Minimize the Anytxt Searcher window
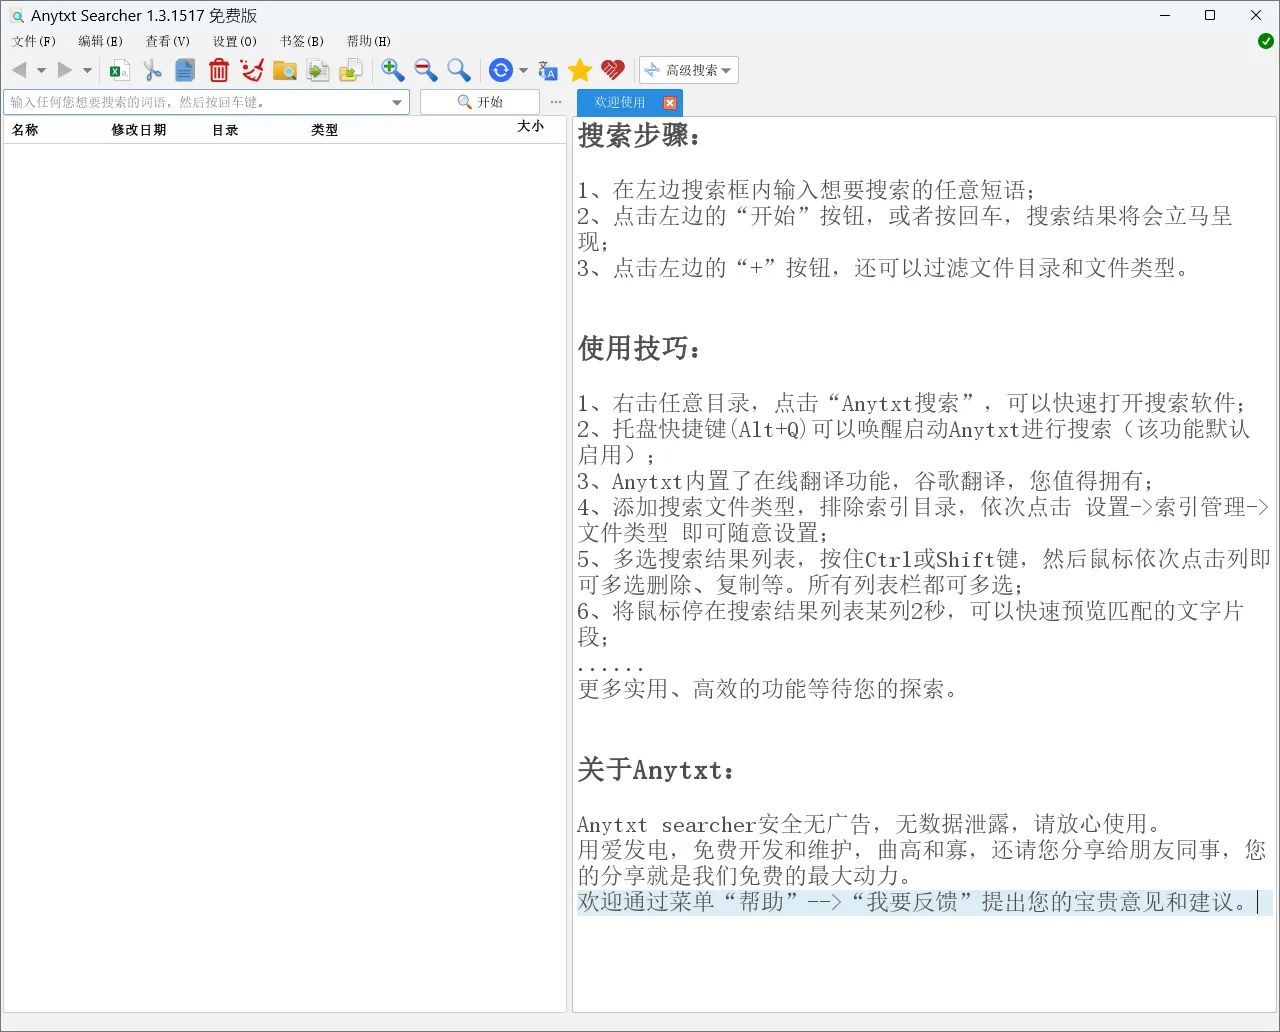 [1165, 15]
